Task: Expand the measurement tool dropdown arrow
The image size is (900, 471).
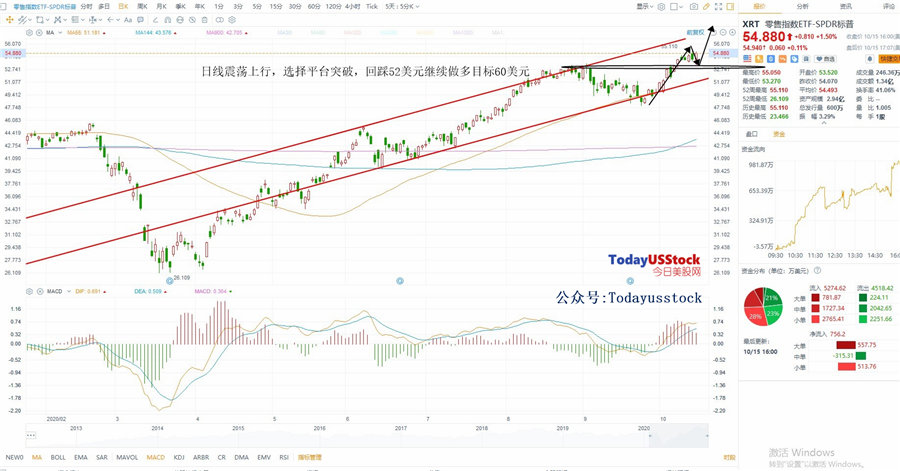Action: tap(100, 20)
